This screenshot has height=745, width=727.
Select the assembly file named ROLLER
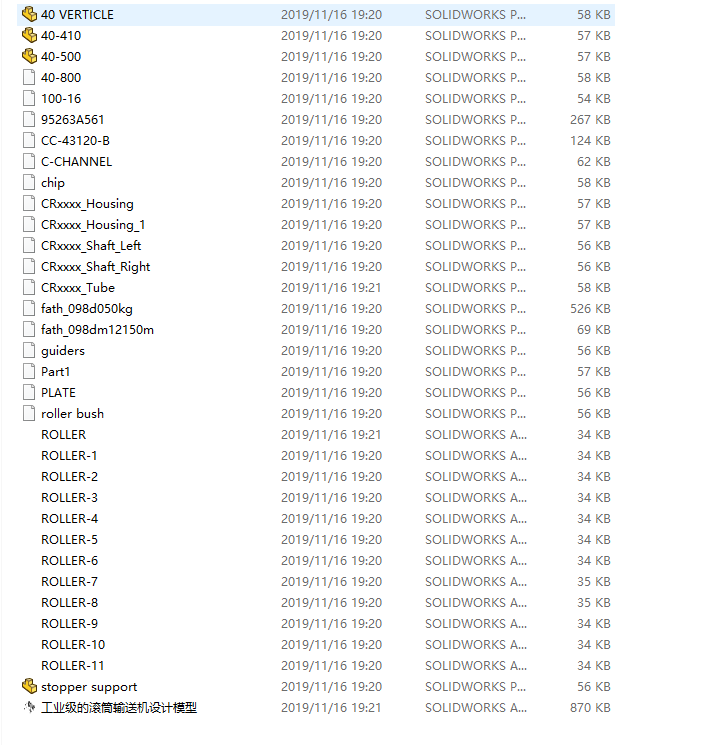pos(64,435)
